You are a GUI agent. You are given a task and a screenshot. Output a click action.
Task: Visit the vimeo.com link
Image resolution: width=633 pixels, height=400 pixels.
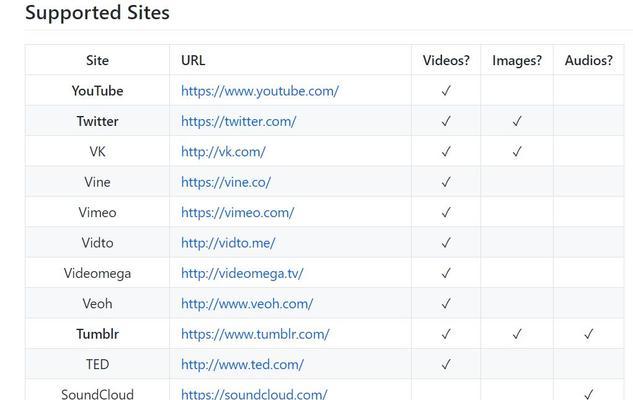tap(238, 212)
